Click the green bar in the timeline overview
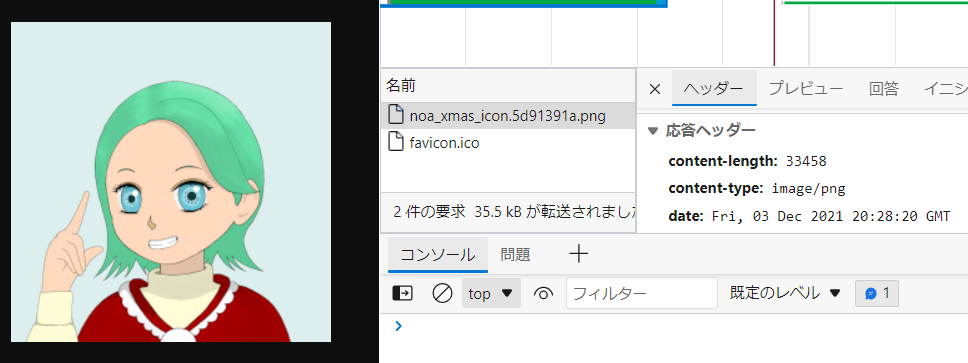Screen dimensions: 968x363 point(523,2)
